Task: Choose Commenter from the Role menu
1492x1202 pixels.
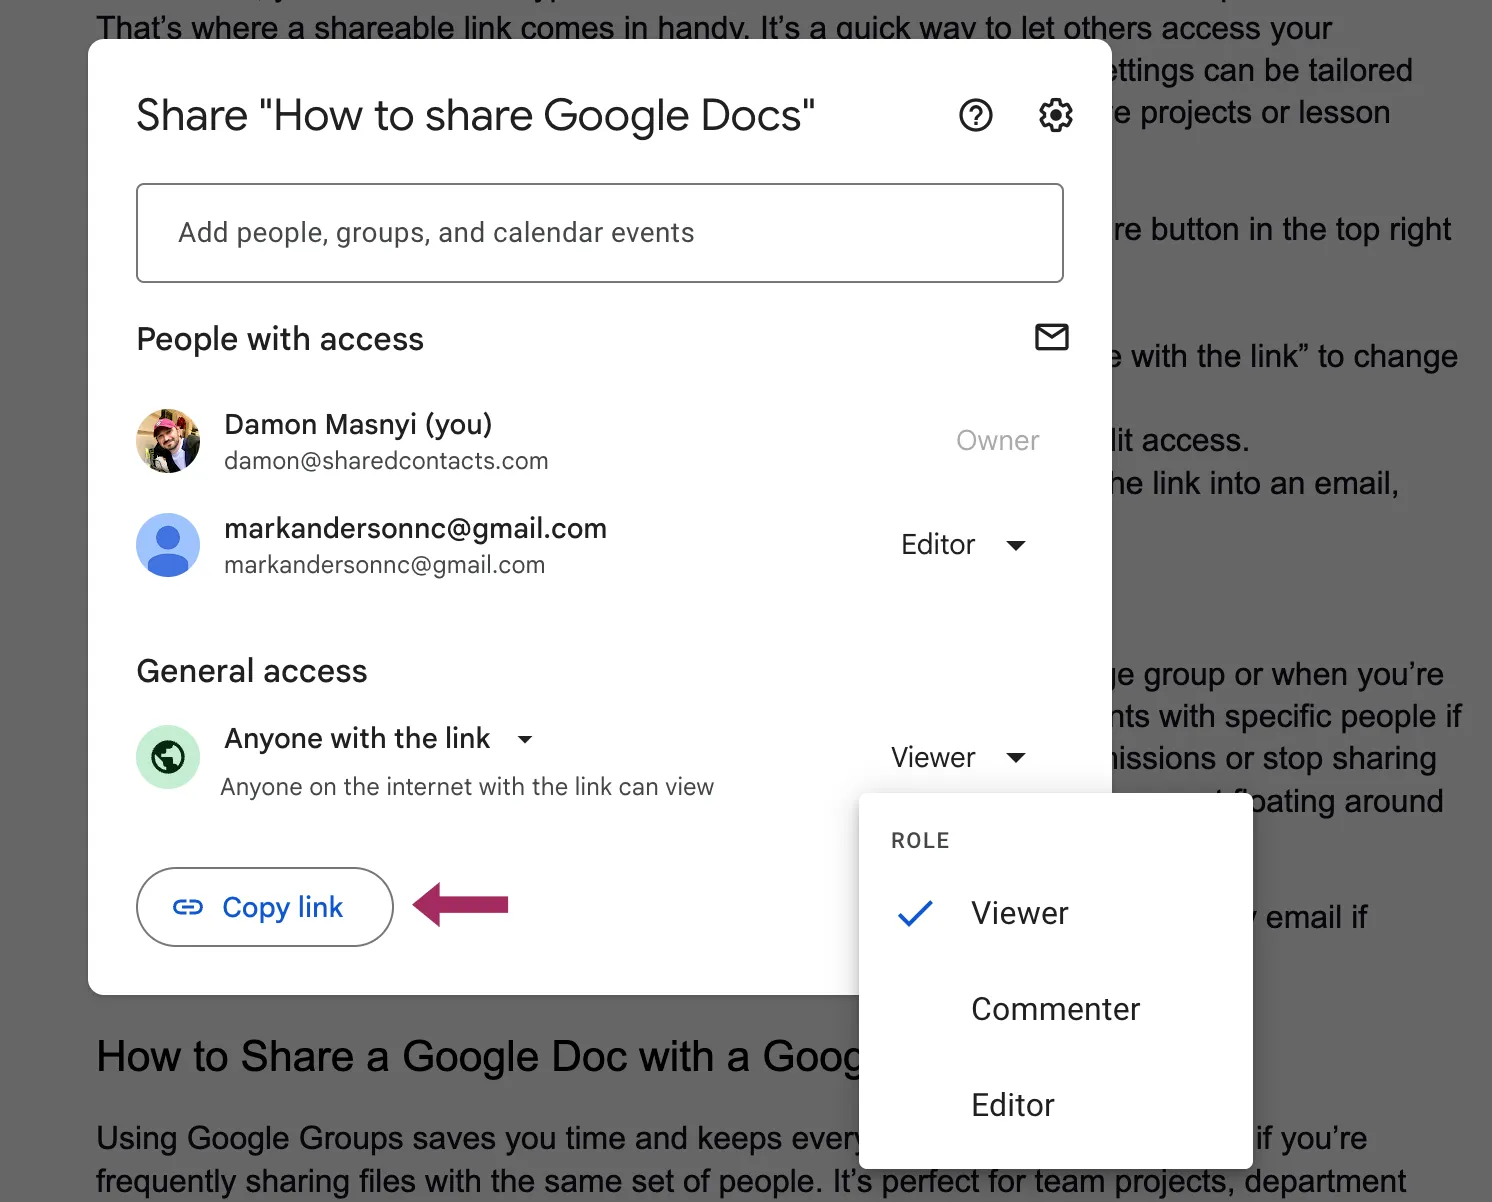Action: (x=1055, y=1009)
